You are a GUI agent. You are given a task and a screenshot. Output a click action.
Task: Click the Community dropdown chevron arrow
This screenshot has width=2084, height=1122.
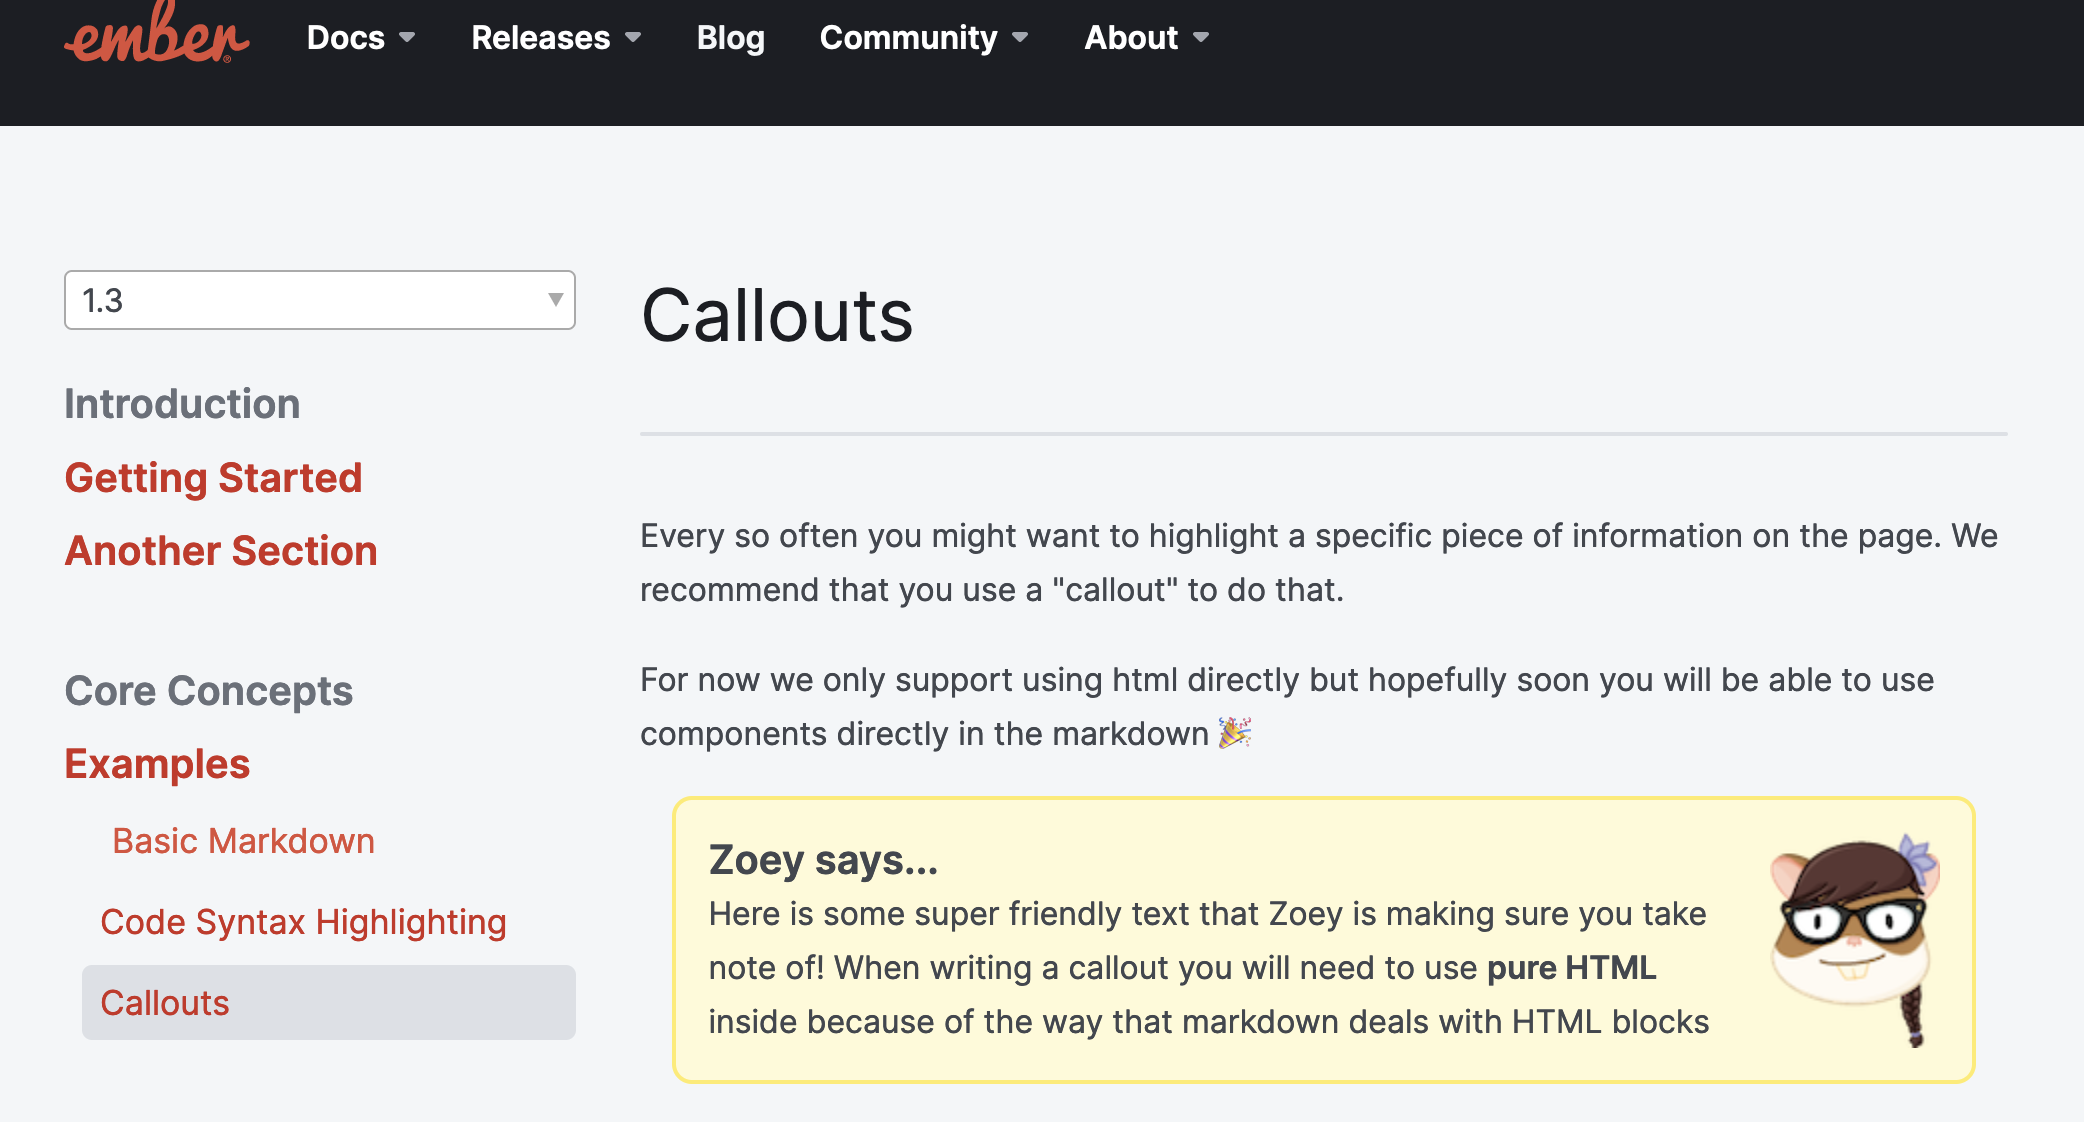coord(1021,38)
